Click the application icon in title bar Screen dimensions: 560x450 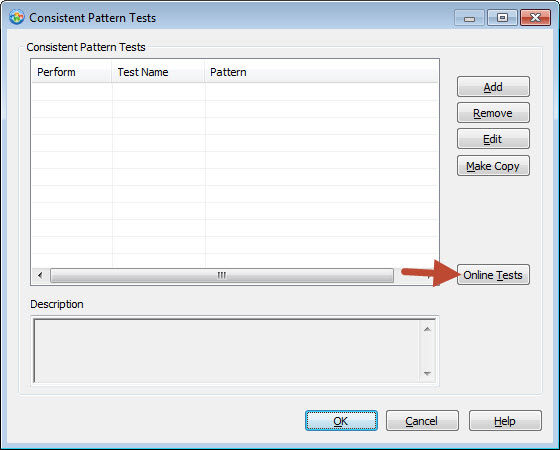(x=16, y=17)
